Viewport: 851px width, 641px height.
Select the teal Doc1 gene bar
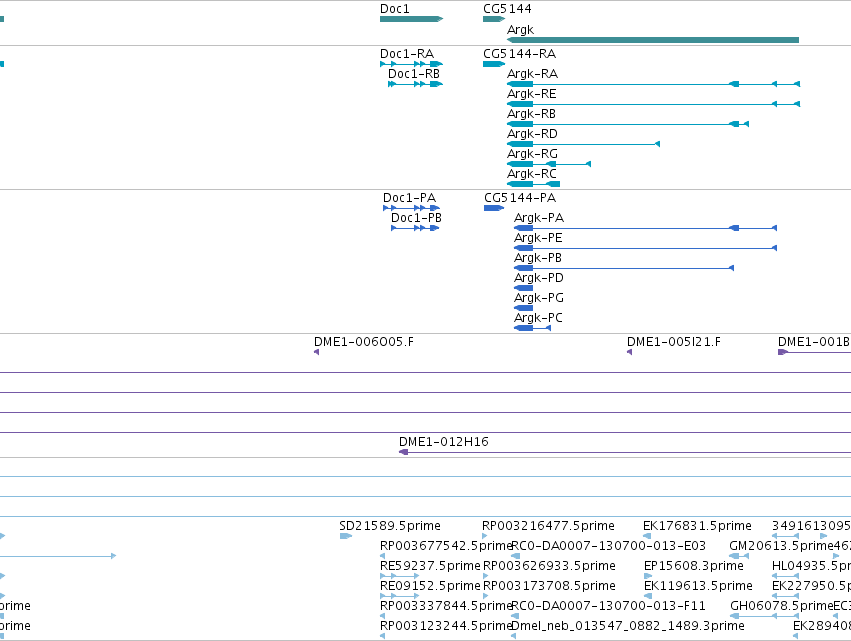click(x=411, y=19)
